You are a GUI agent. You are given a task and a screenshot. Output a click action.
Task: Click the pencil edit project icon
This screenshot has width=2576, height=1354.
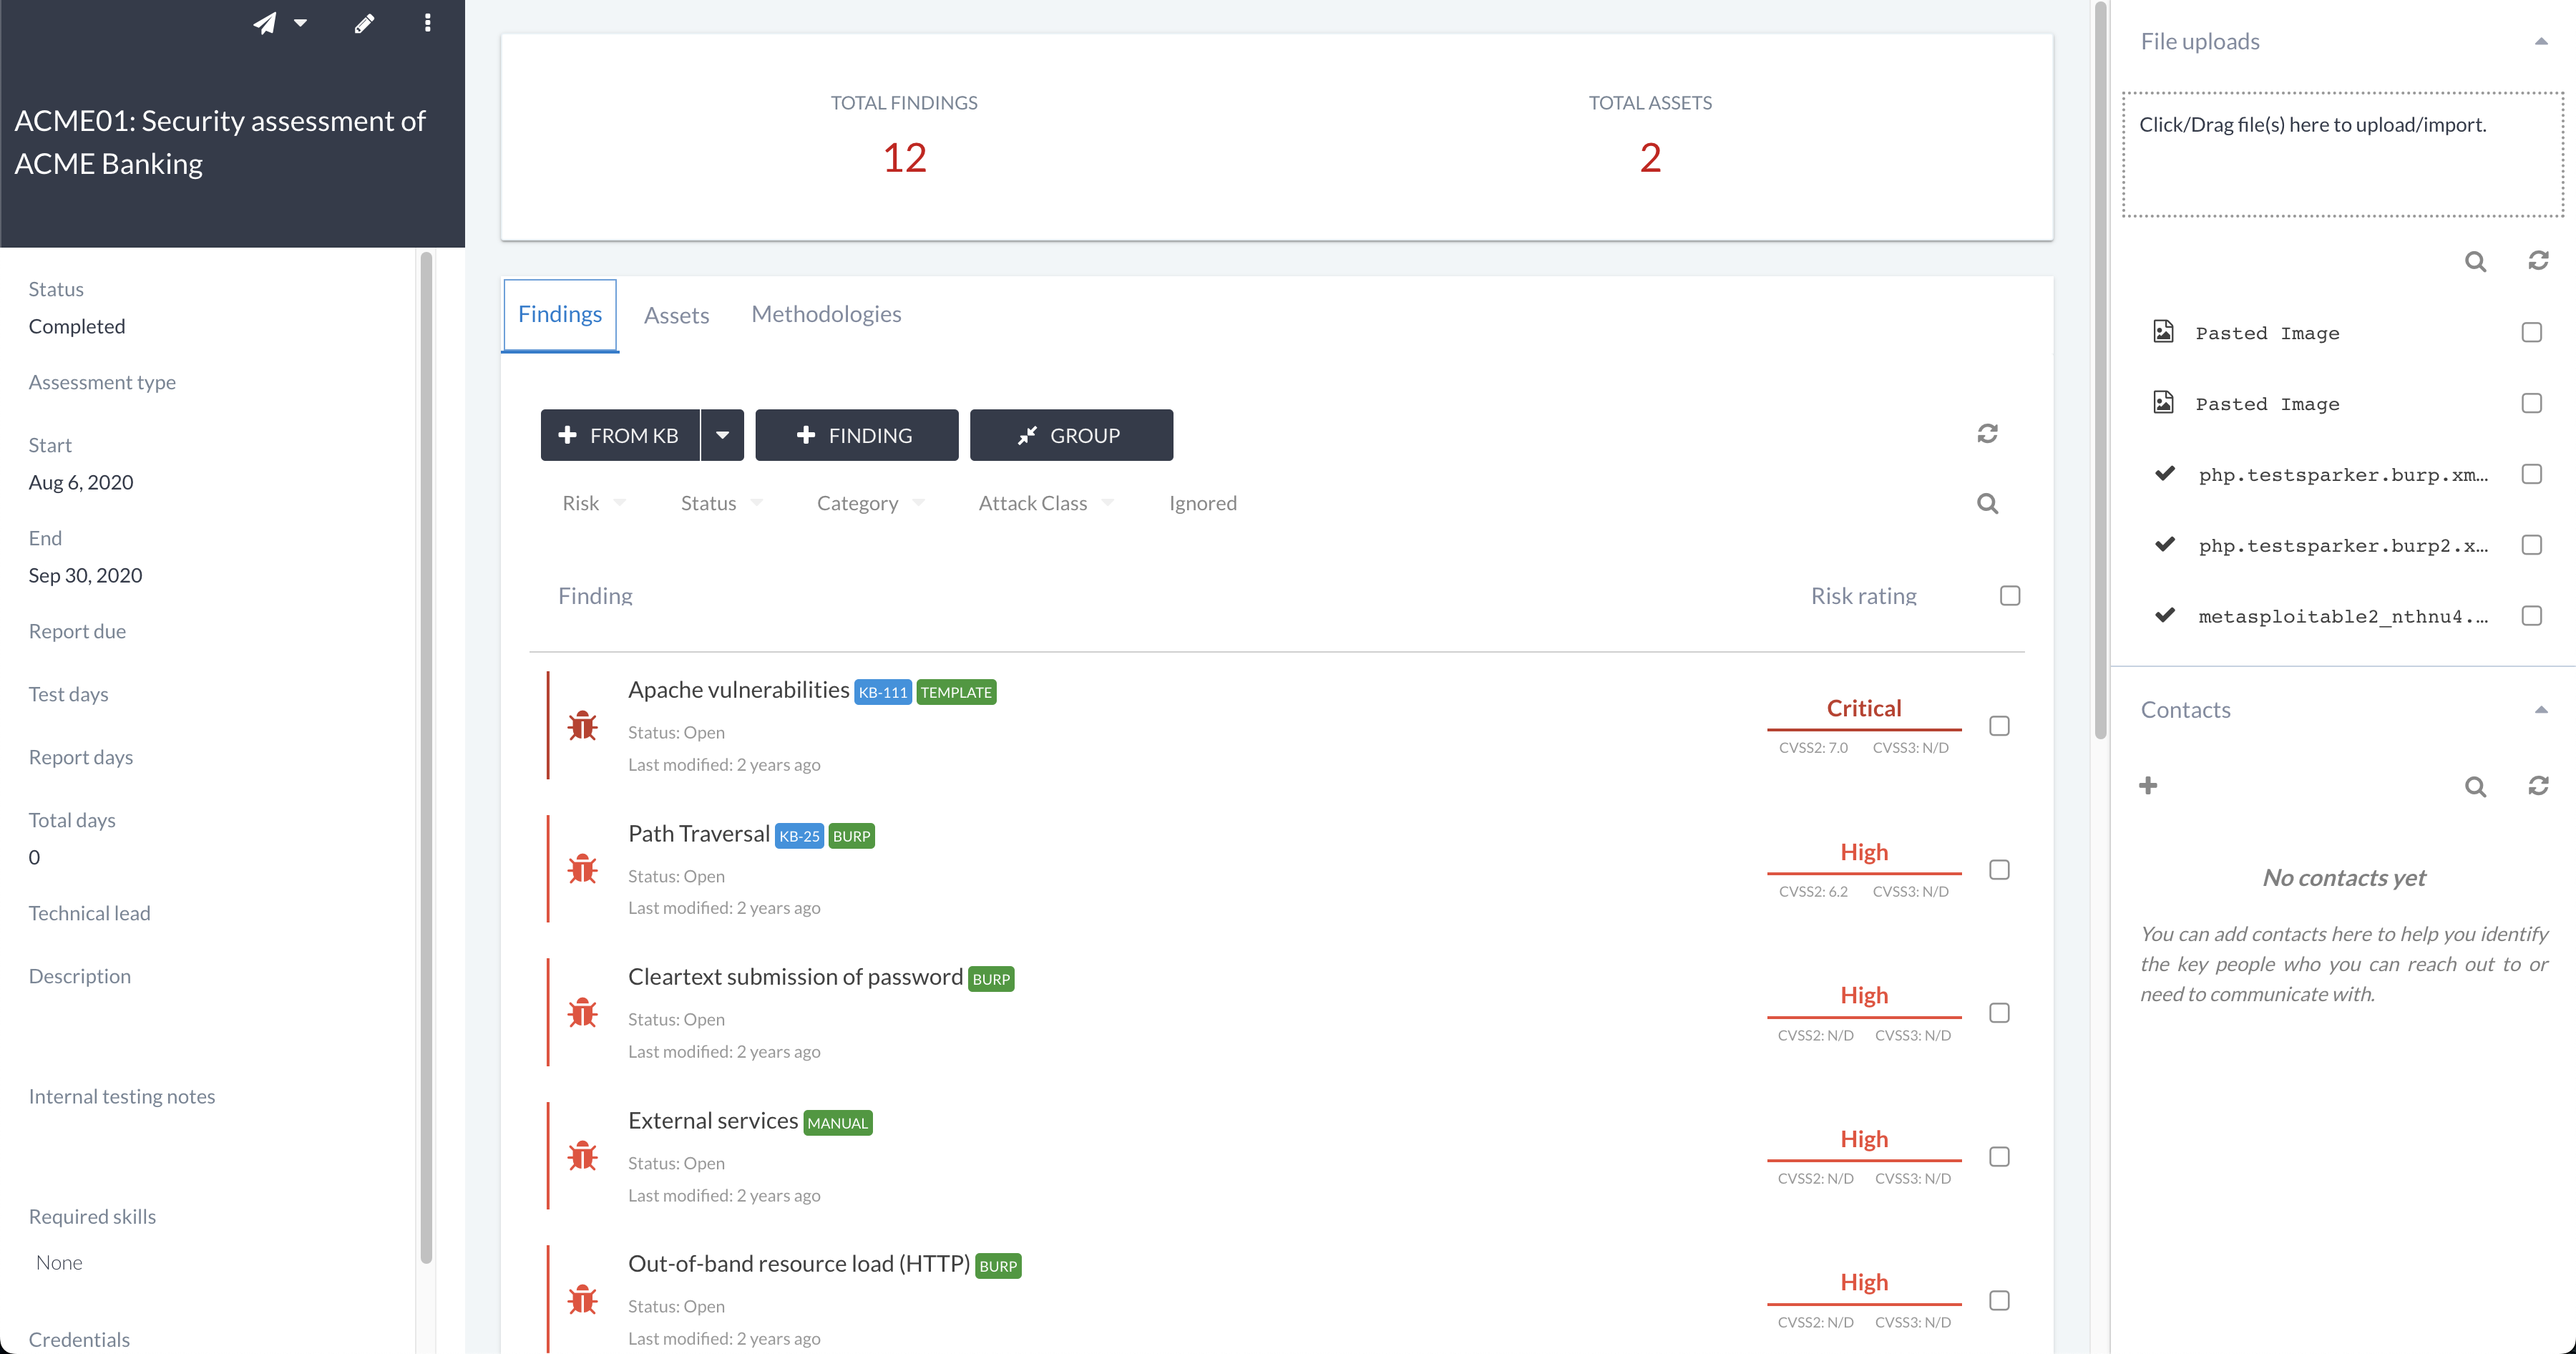364,23
